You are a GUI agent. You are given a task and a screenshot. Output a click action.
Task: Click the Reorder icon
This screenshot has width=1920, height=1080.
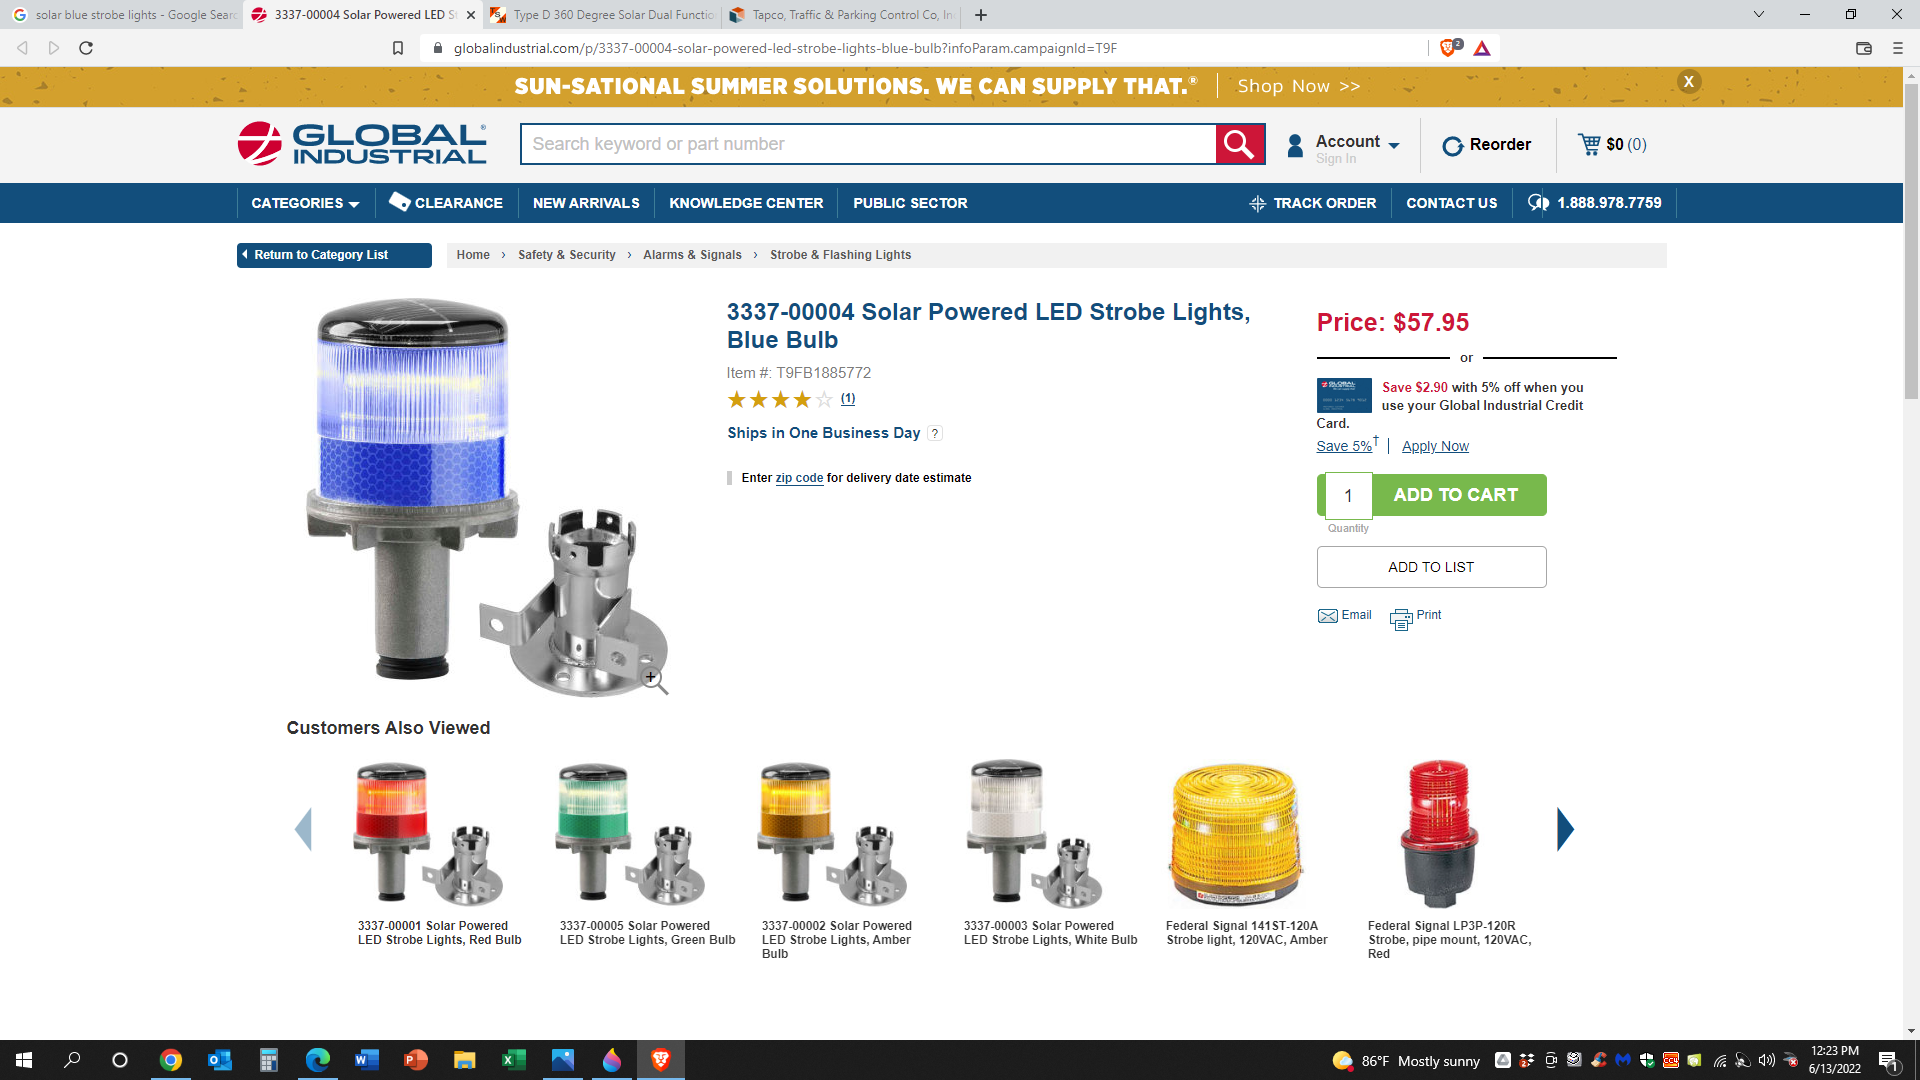click(x=1452, y=146)
